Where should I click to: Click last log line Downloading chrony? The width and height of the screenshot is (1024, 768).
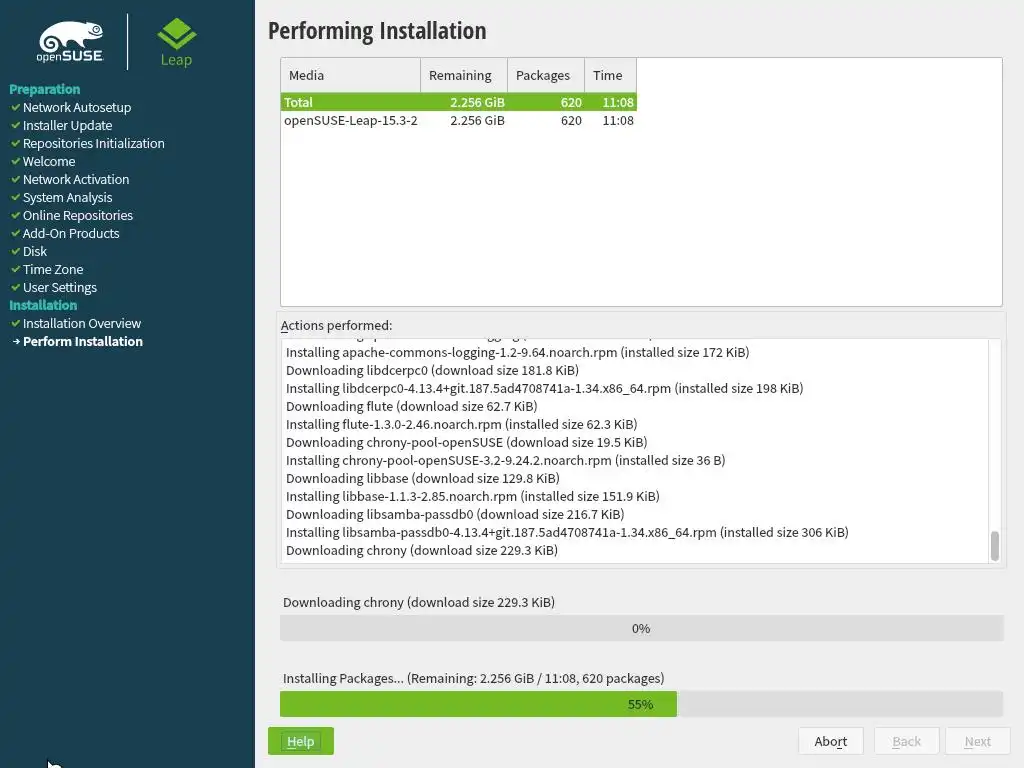(422, 551)
